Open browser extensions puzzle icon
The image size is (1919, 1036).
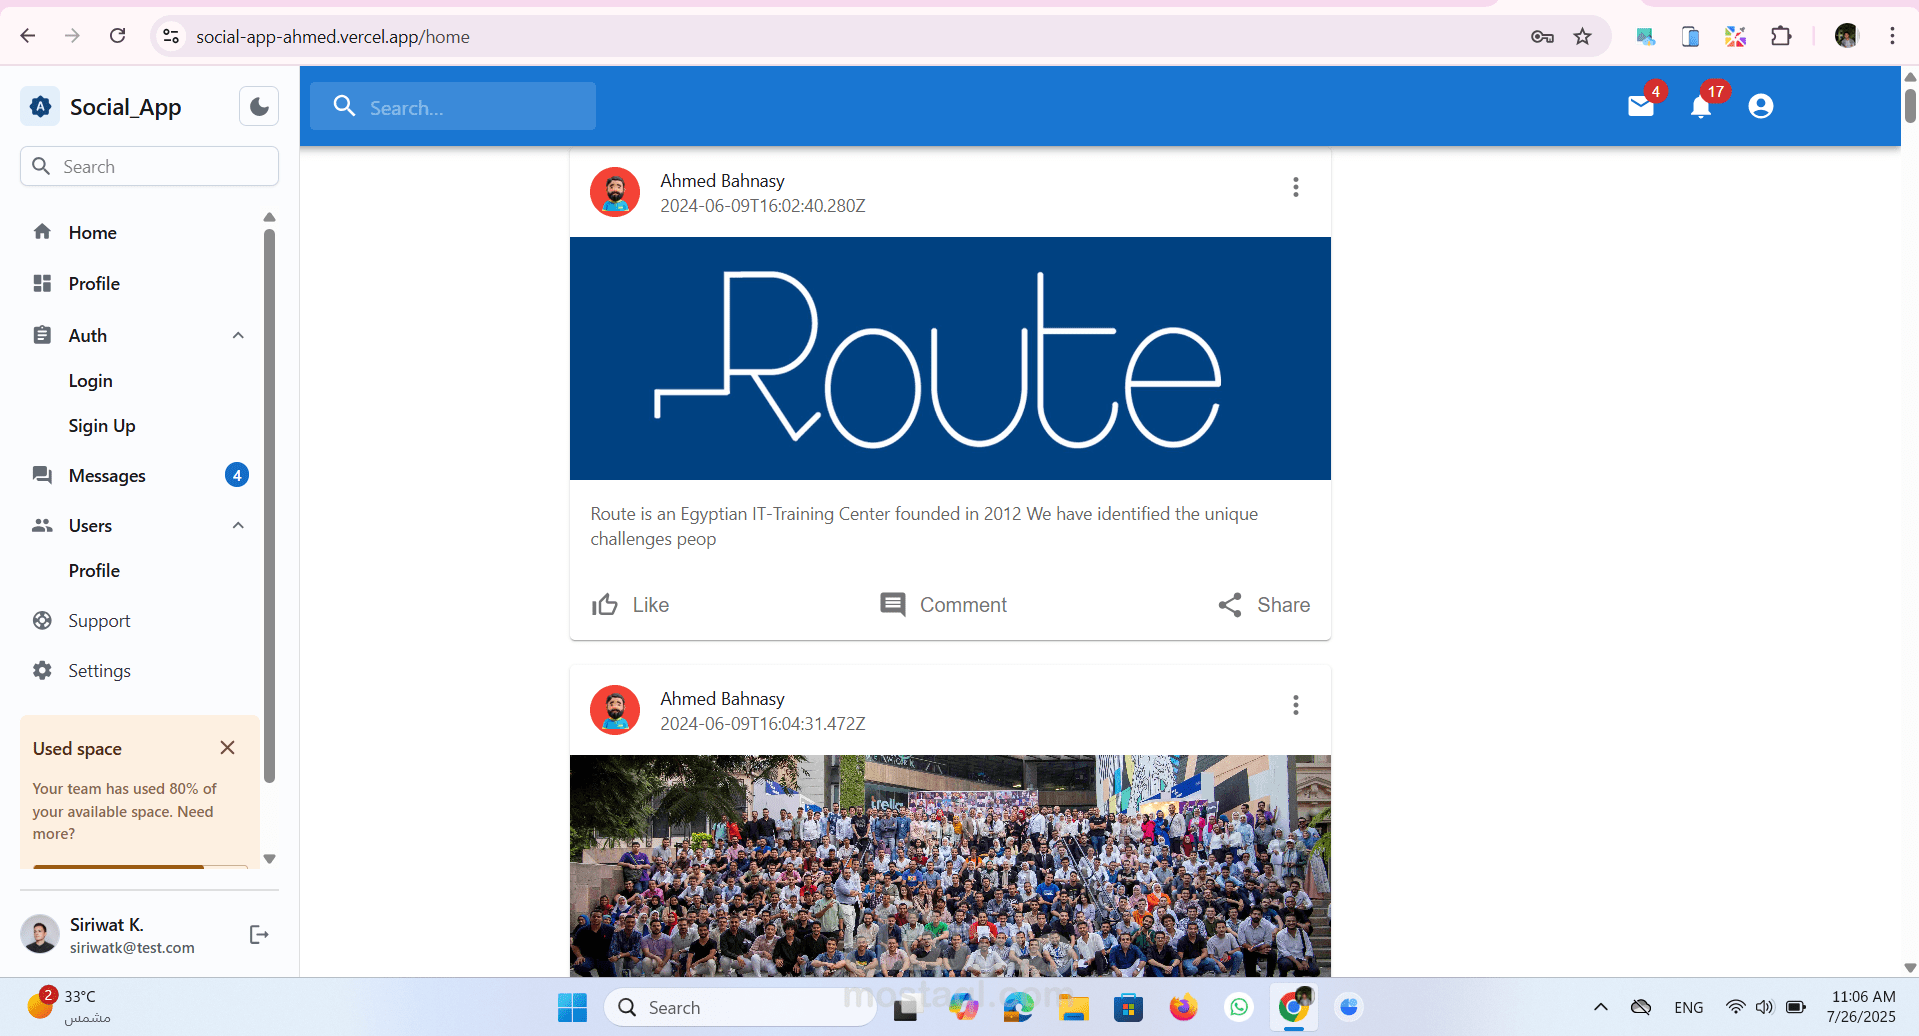tap(1781, 36)
